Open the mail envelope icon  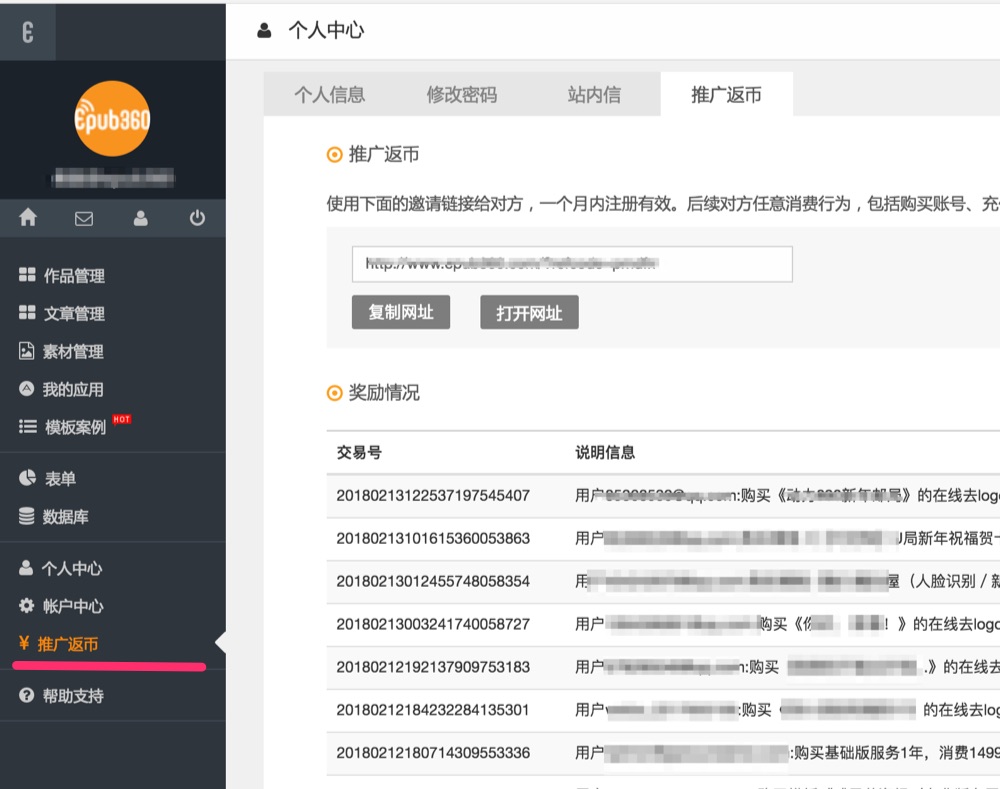tap(84, 218)
